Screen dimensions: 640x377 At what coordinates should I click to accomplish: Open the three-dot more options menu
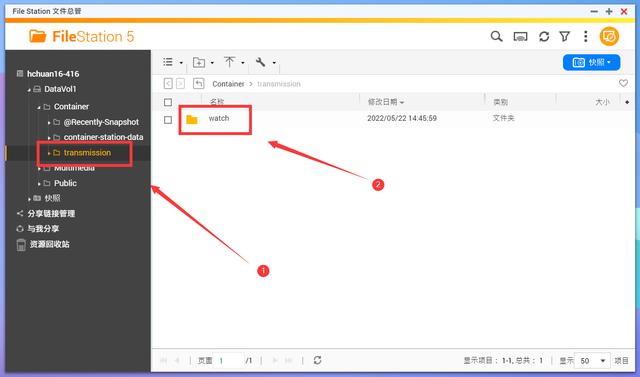pos(585,36)
